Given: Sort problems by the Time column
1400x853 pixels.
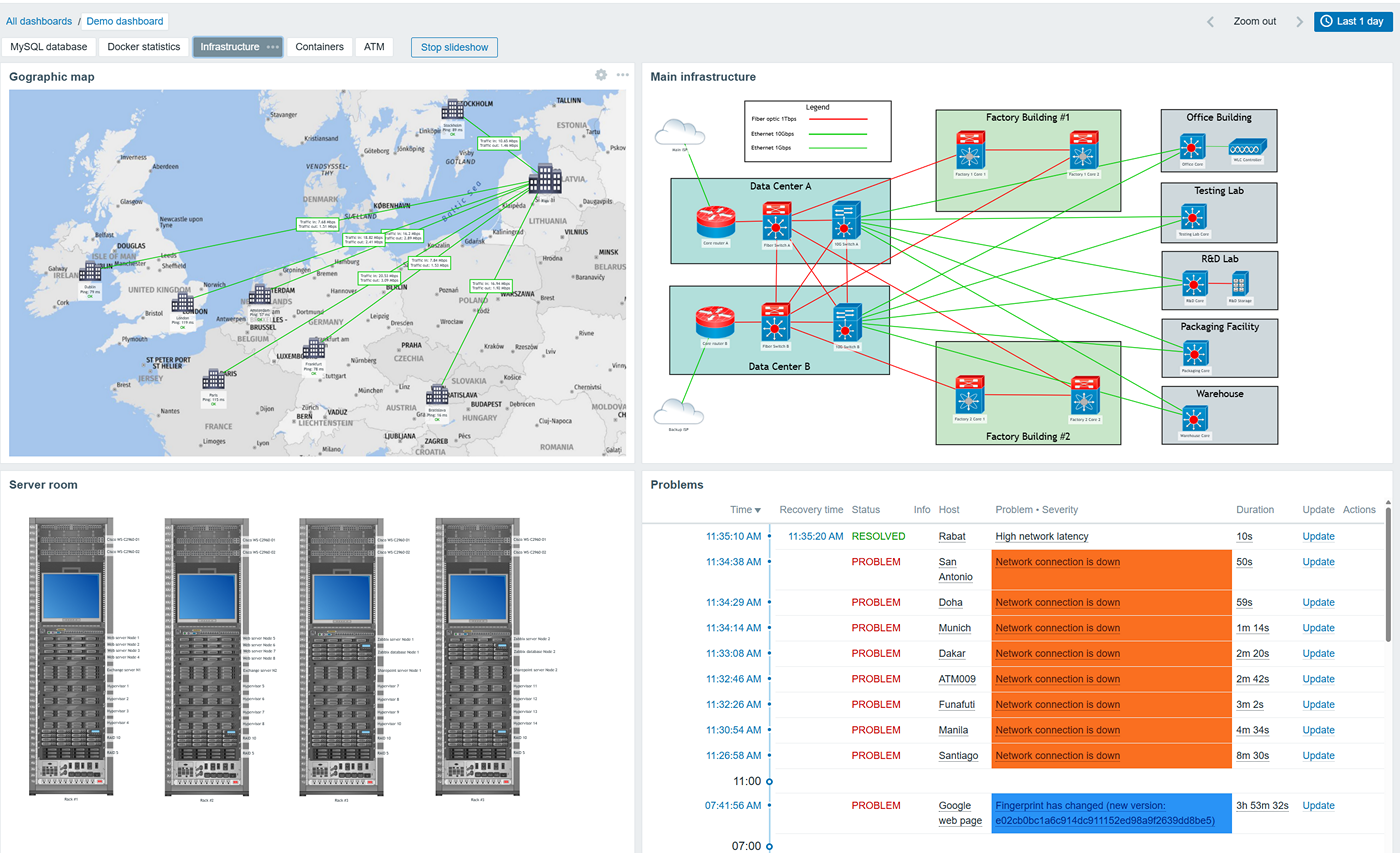Looking at the screenshot, I should coord(745,510).
